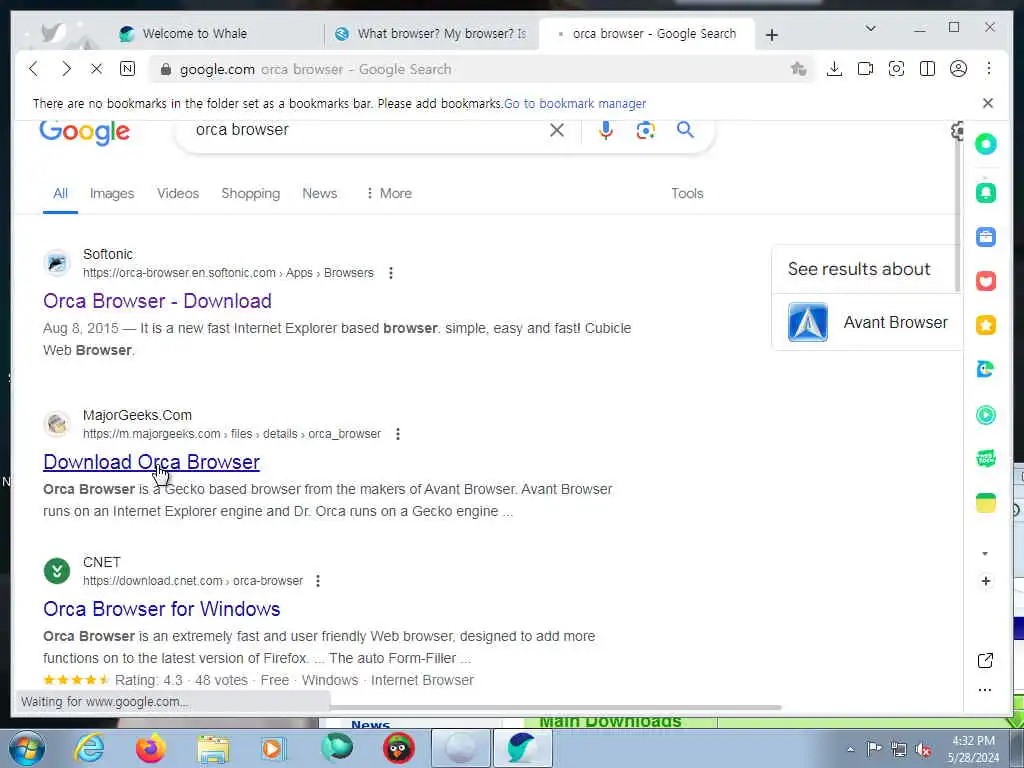The height and width of the screenshot is (768, 1024).
Task: Click the horizontal page scrollbar
Action: (x=555, y=707)
